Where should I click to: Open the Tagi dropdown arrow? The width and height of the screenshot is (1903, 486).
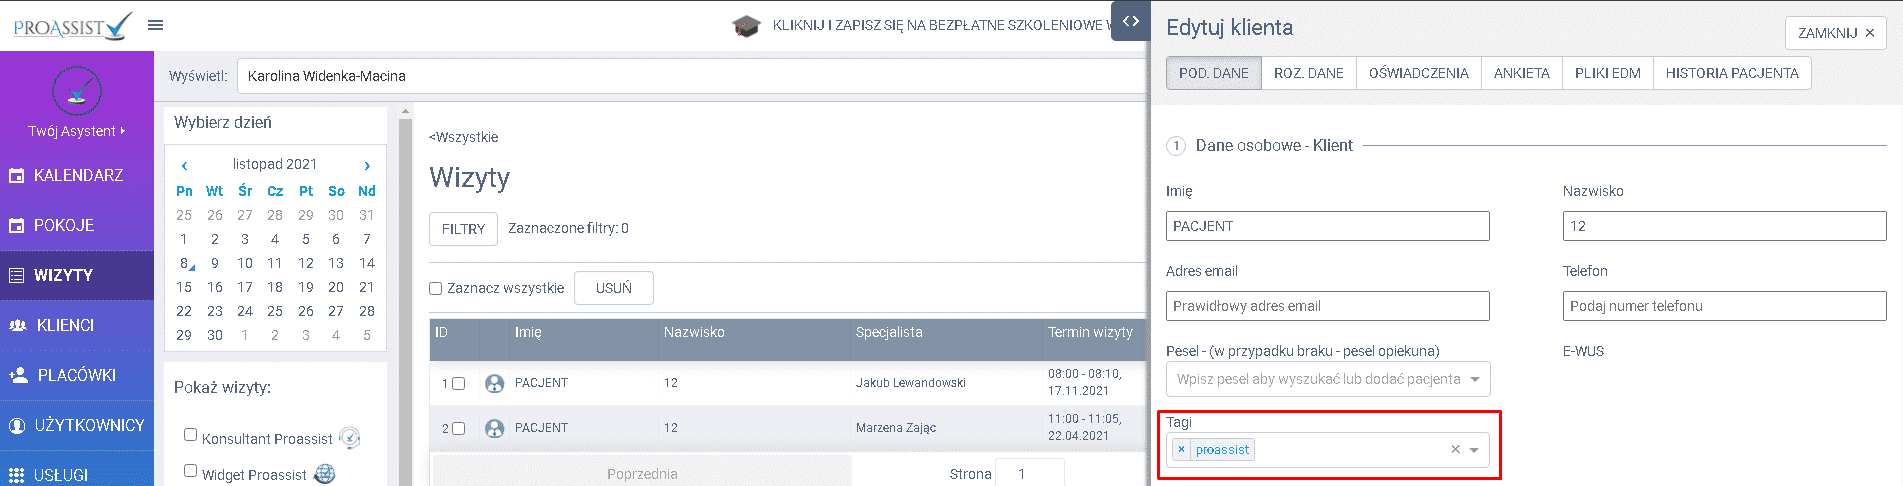(x=1474, y=450)
